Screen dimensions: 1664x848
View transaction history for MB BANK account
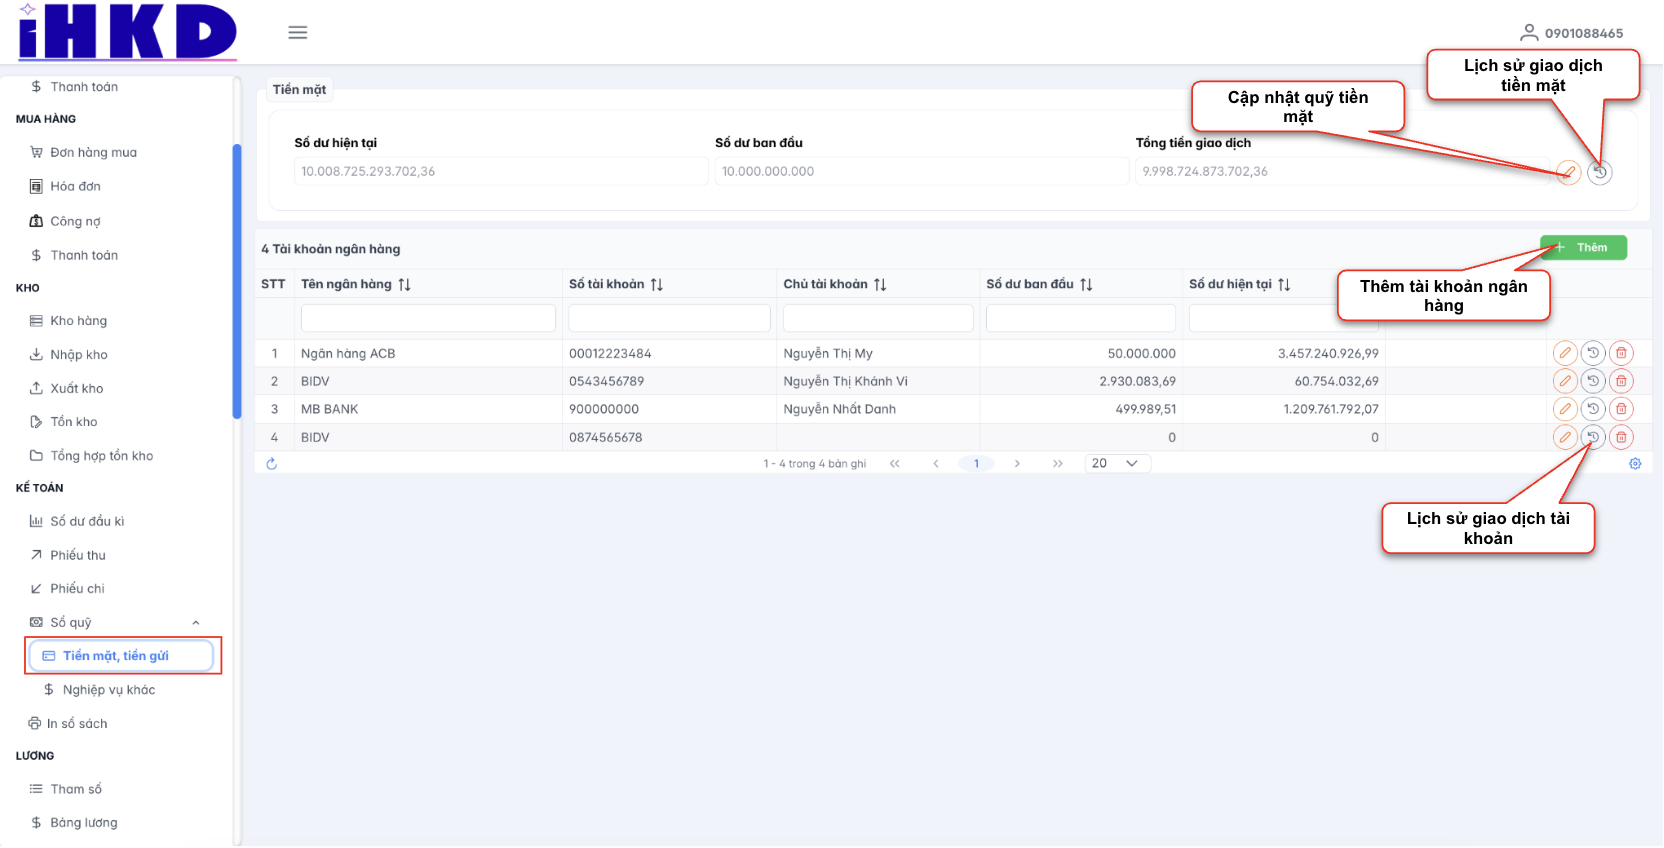click(1593, 409)
